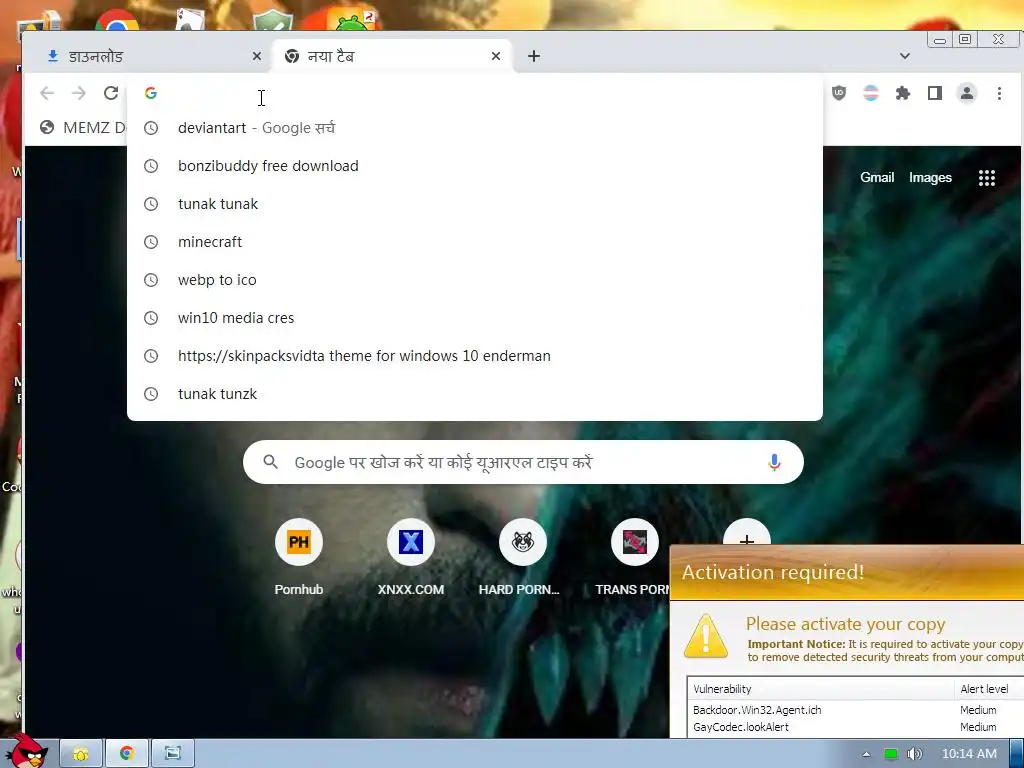Click the Google search box
The image size is (1024, 768).
coord(522,462)
